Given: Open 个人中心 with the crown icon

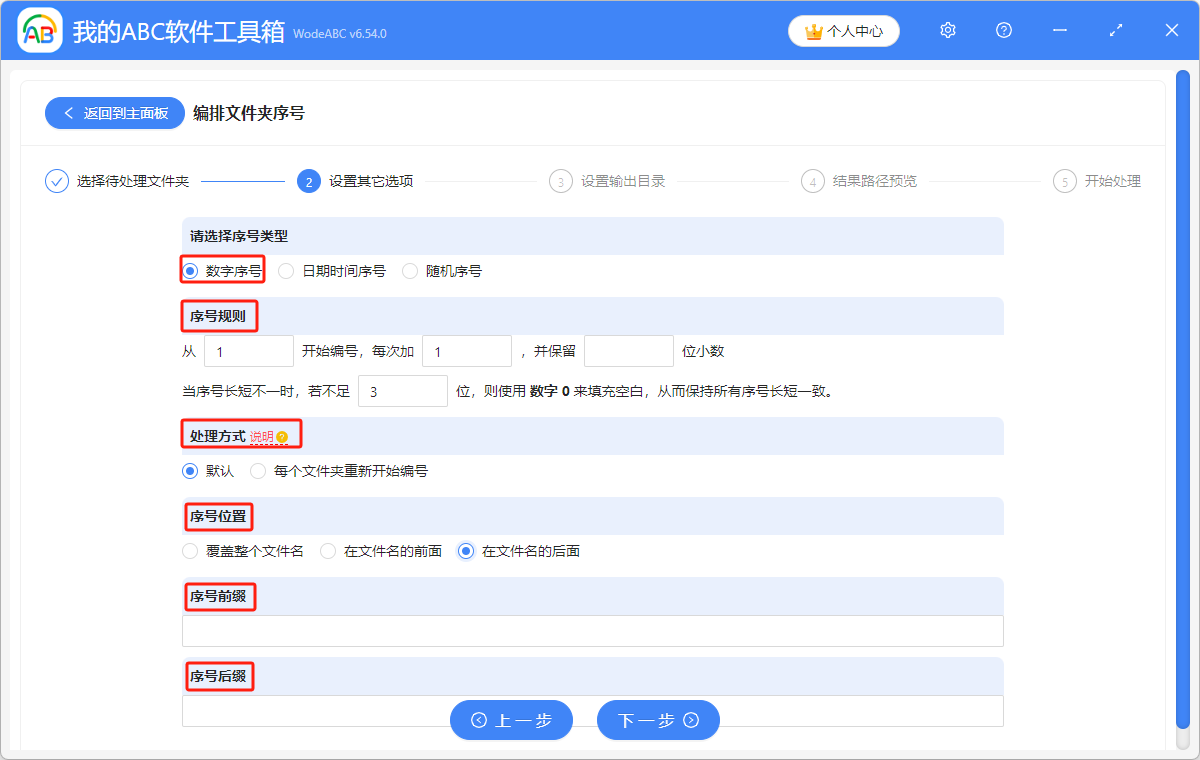Looking at the screenshot, I should click(x=843, y=30).
